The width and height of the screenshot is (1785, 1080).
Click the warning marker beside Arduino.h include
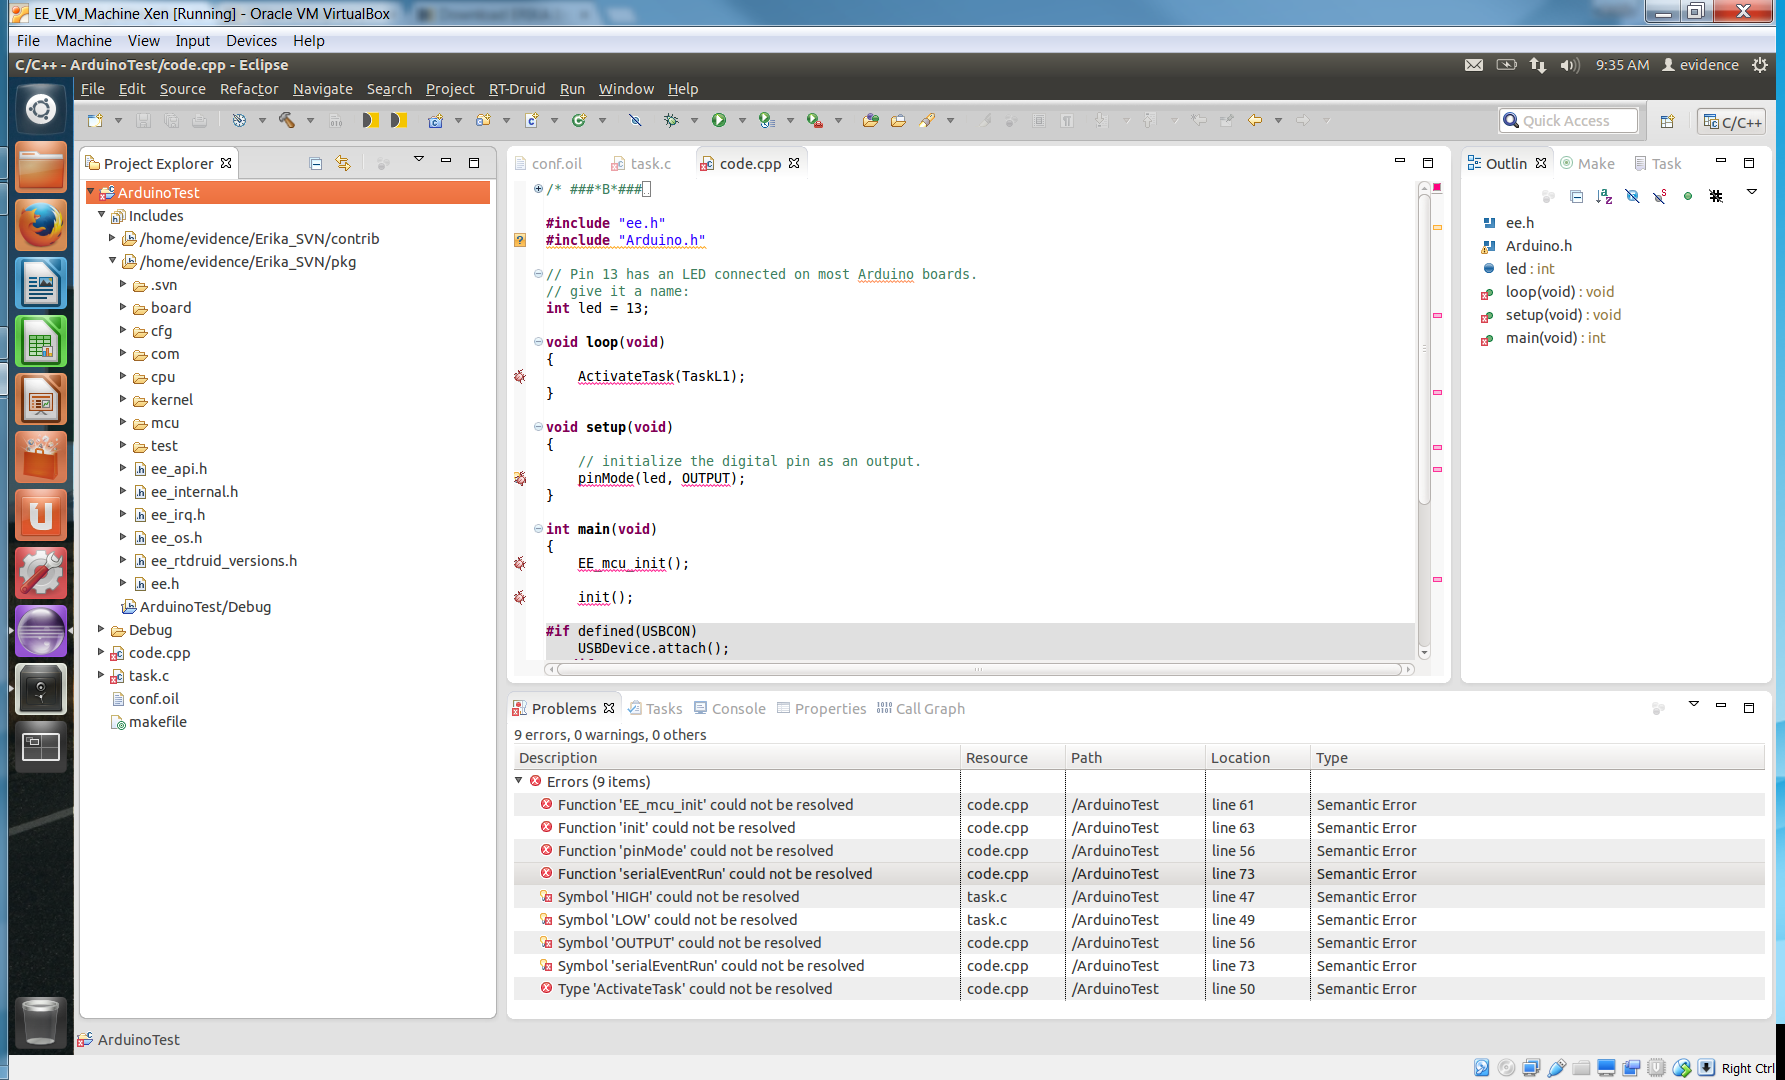pos(520,240)
